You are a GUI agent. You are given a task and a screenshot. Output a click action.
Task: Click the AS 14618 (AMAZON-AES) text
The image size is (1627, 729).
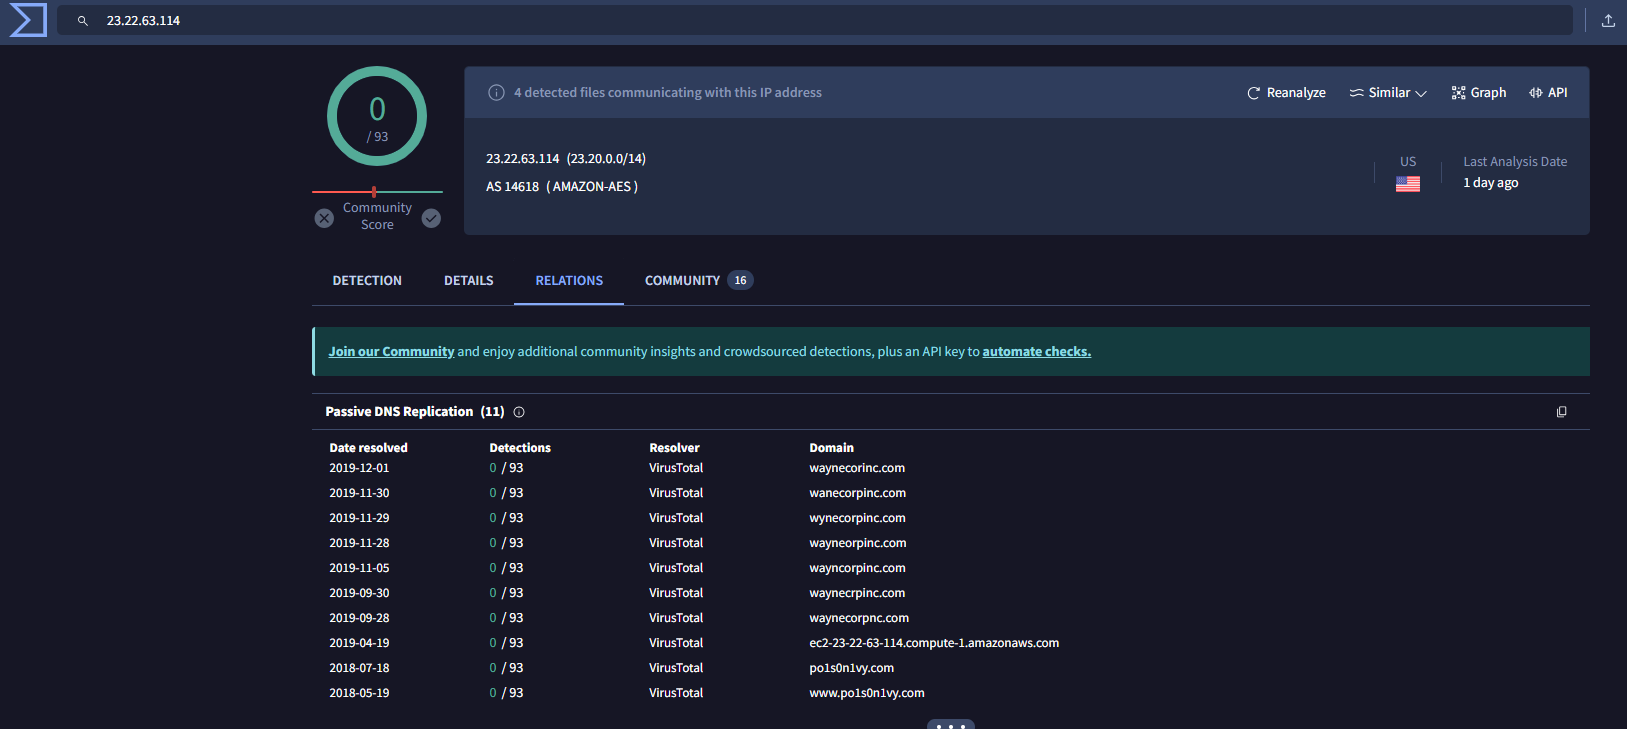[562, 187]
